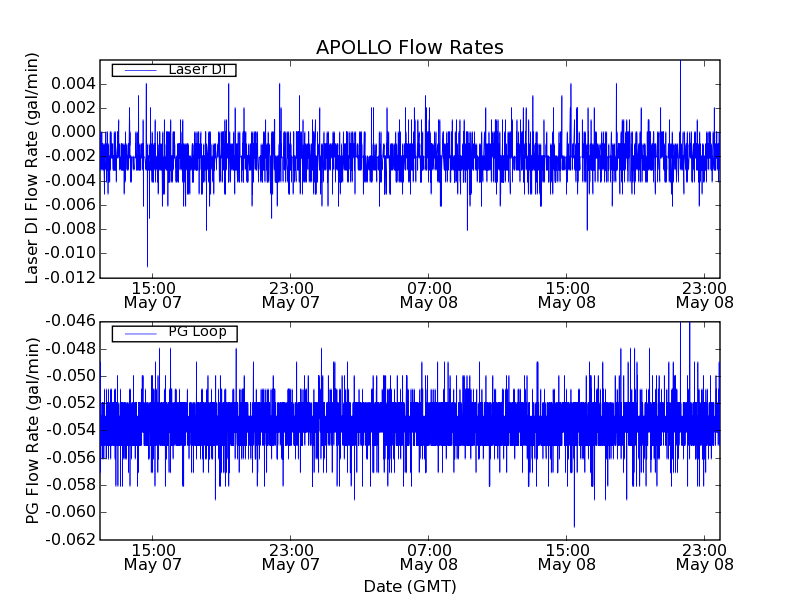Click the lowest PG Loop dip near -0.061
Image resolution: width=800 pixels, height=600 pixels.
pyautogui.click(x=574, y=524)
